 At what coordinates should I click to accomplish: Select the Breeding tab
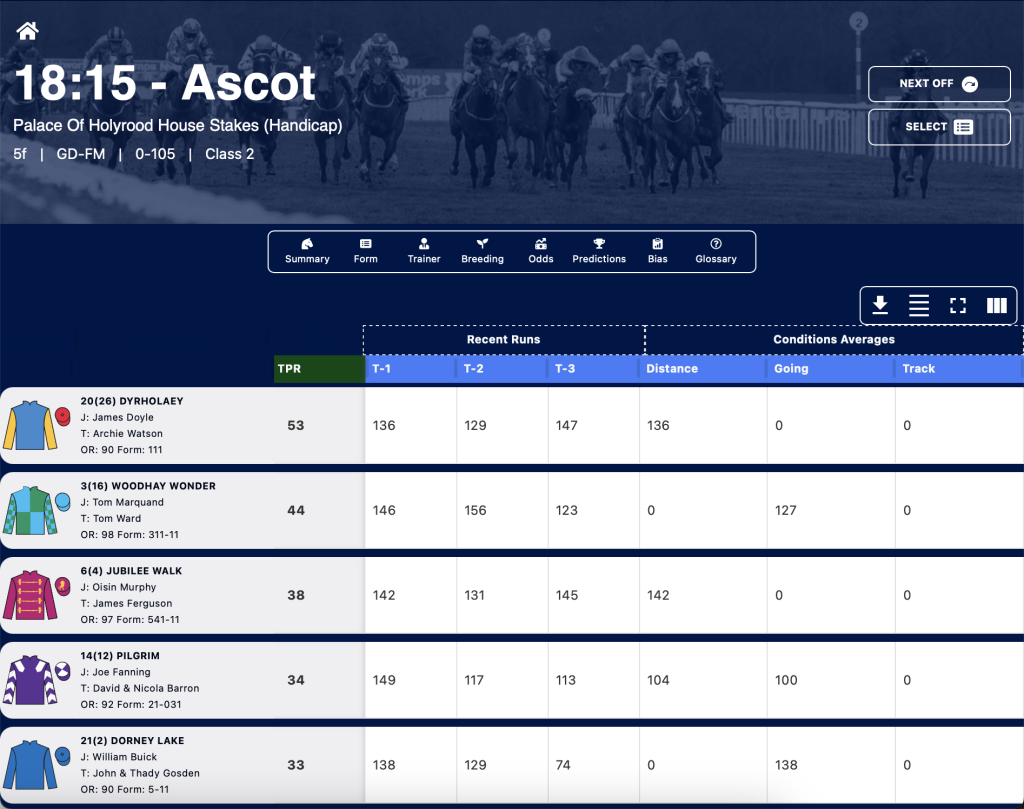[x=483, y=251]
